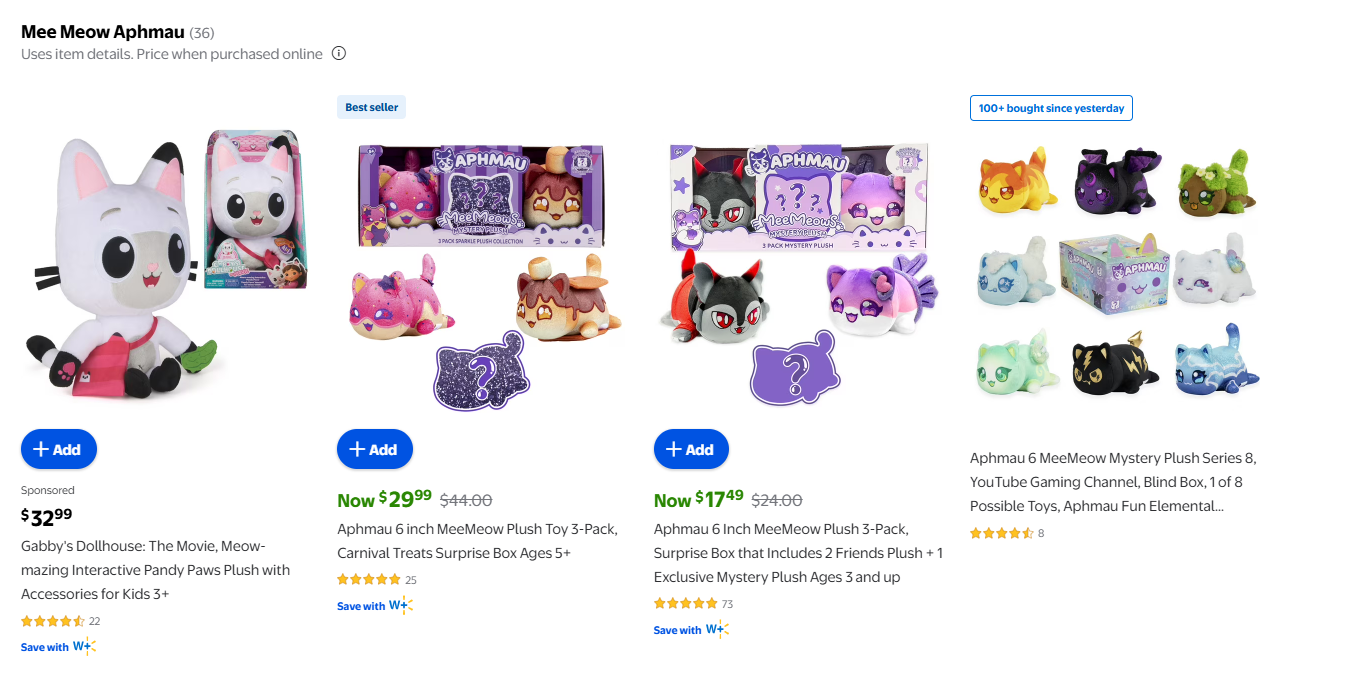Open 'Gabby's Dollhouse: The Movie' product title link
The width and height of the screenshot is (1350, 676).
[x=155, y=570]
